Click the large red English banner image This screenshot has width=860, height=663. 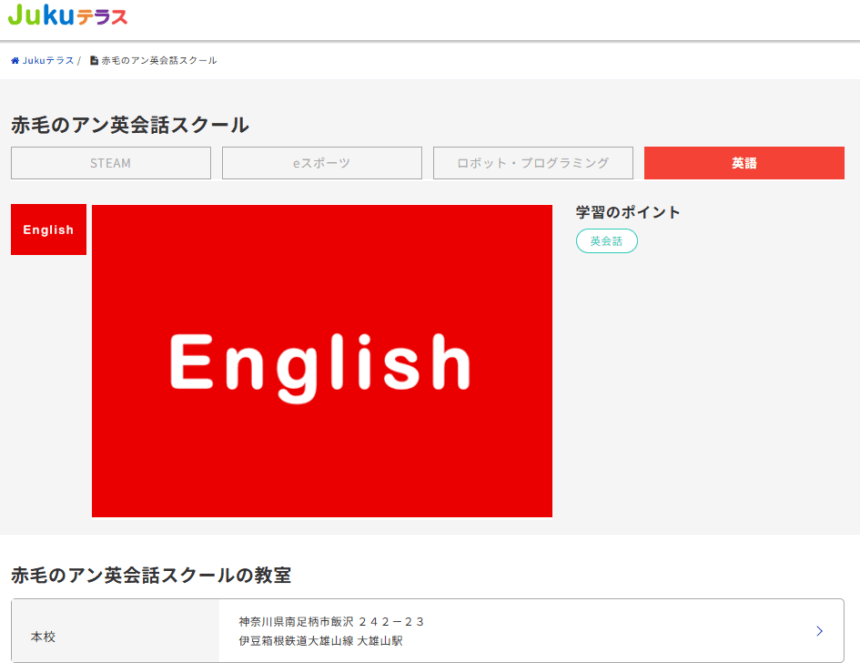[322, 361]
